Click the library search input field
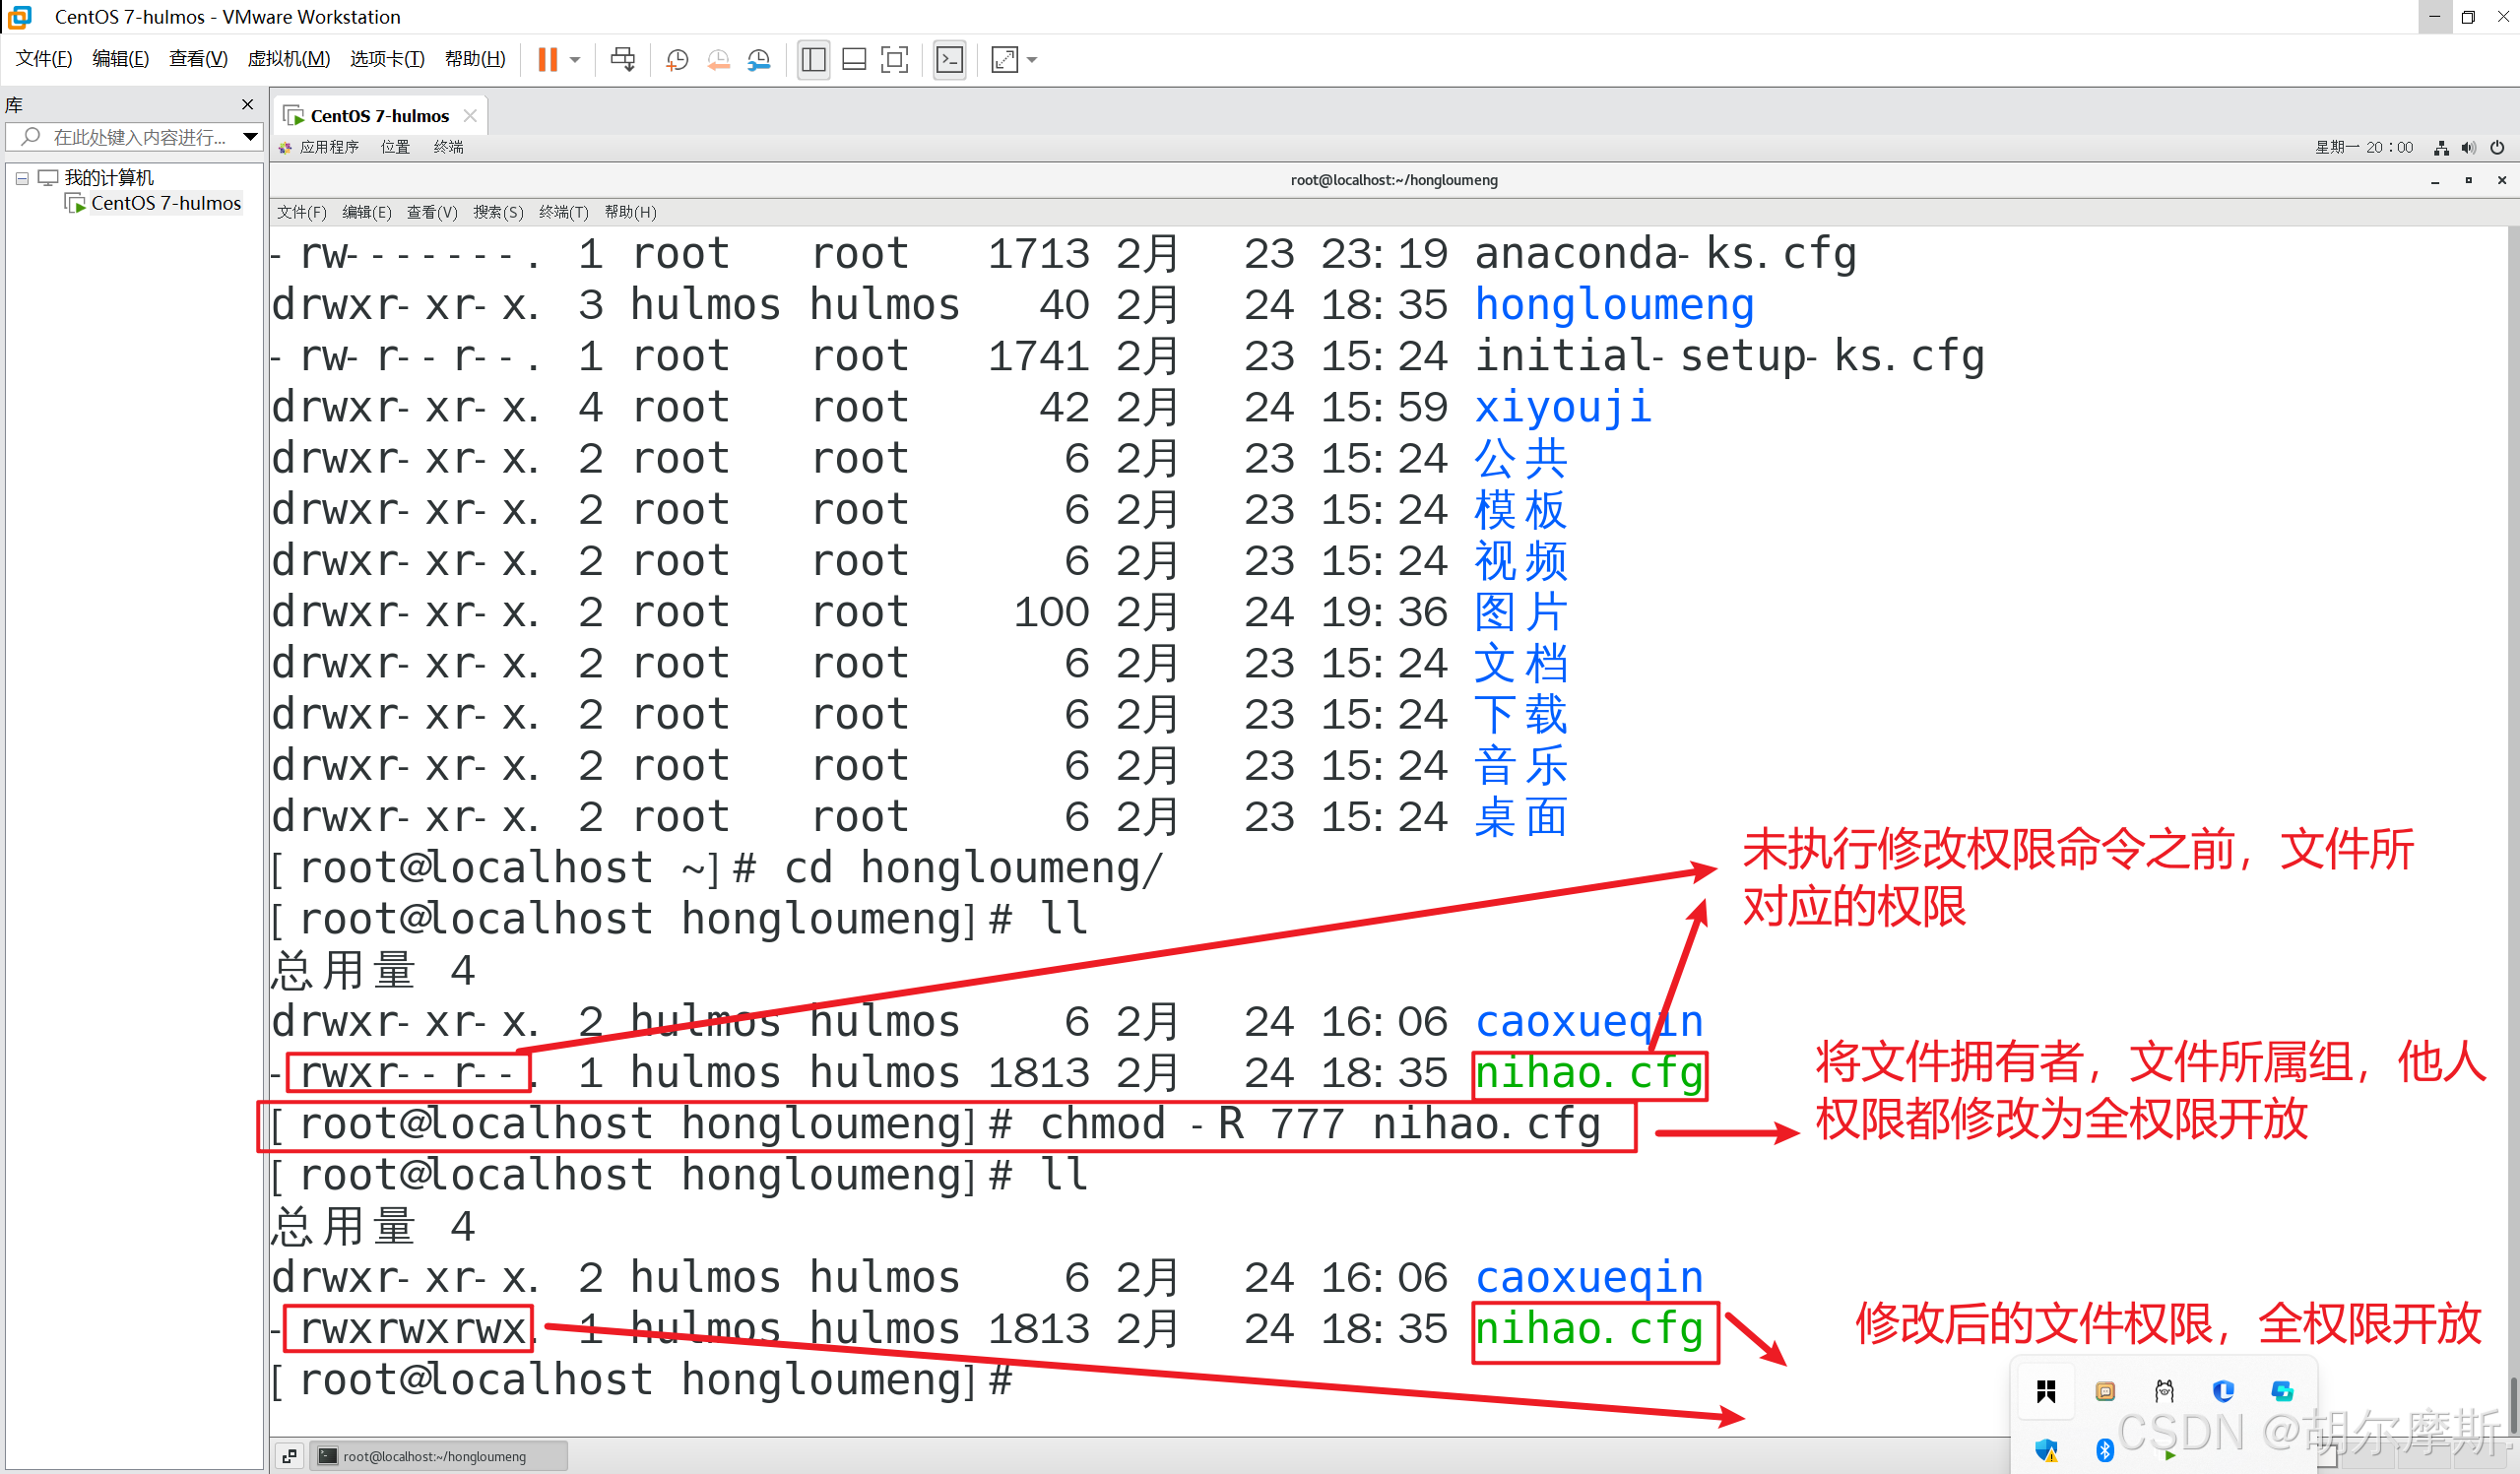2520x1474 pixels. 138,137
